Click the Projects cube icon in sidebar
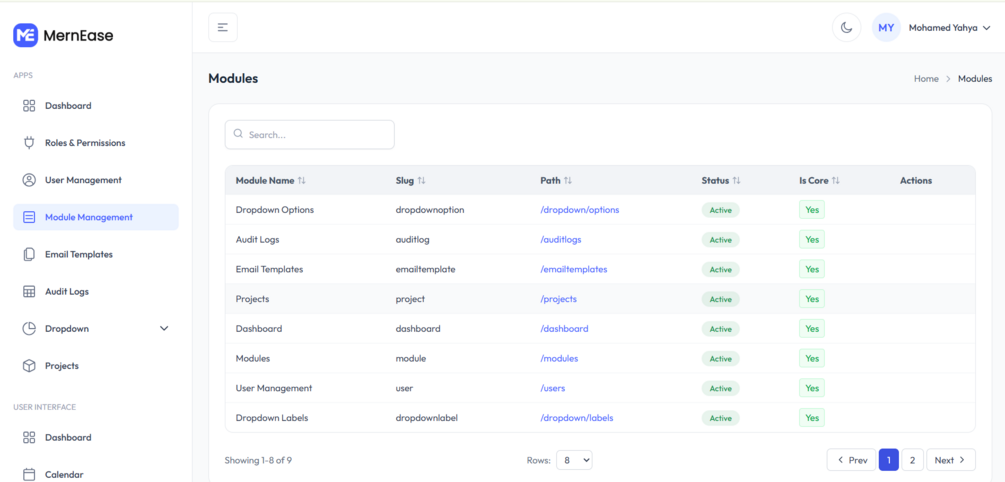Image resolution: width=1005 pixels, height=482 pixels. (x=29, y=366)
